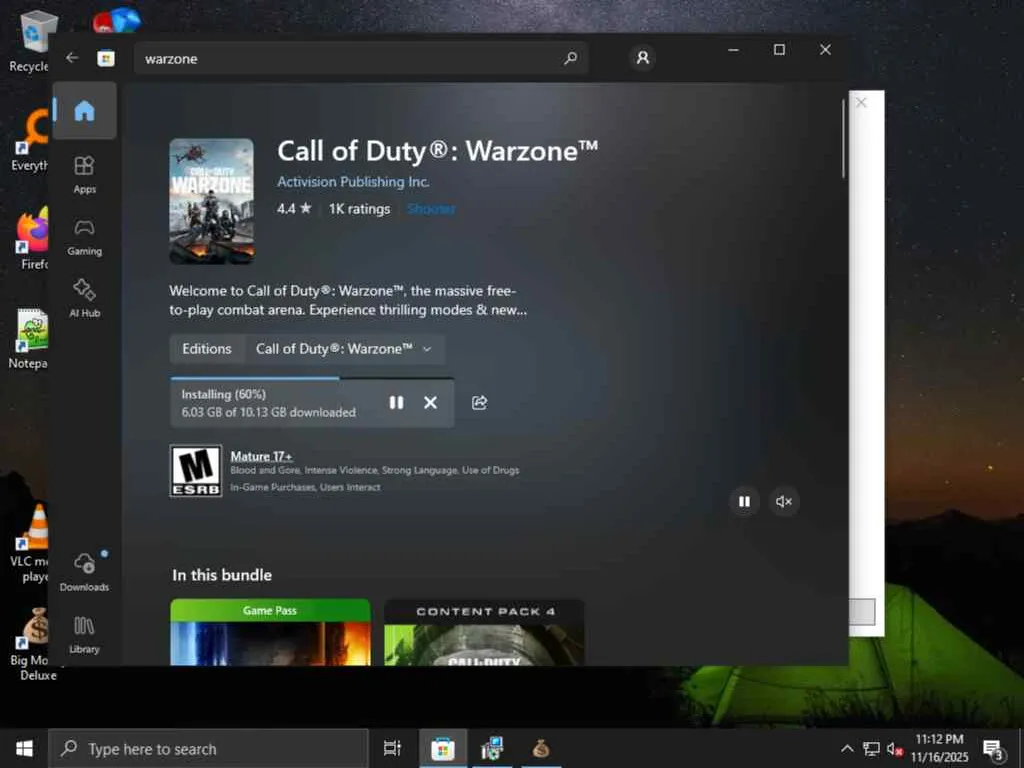
Task: Click the warzone search input field
Action: (x=361, y=58)
